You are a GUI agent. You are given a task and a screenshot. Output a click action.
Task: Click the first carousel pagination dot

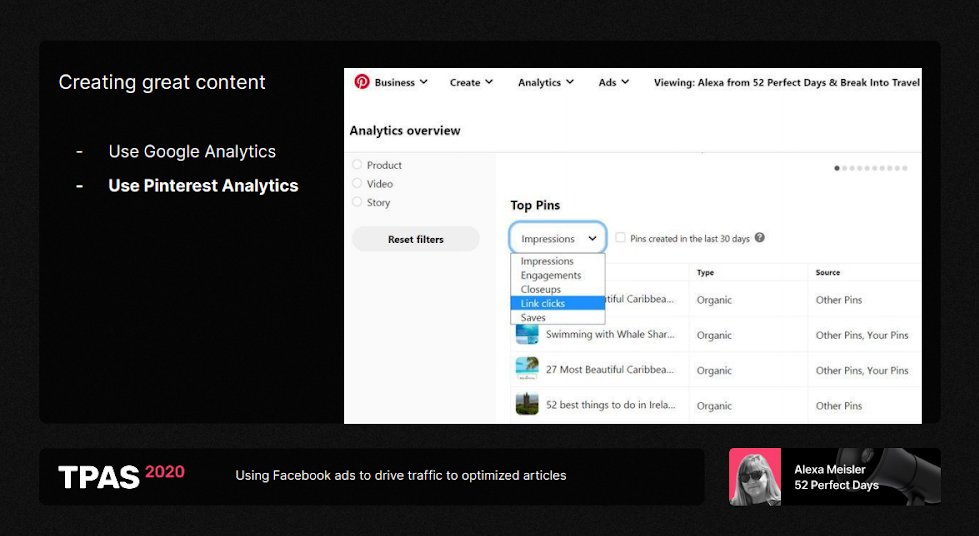pyautogui.click(x=837, y=168)
